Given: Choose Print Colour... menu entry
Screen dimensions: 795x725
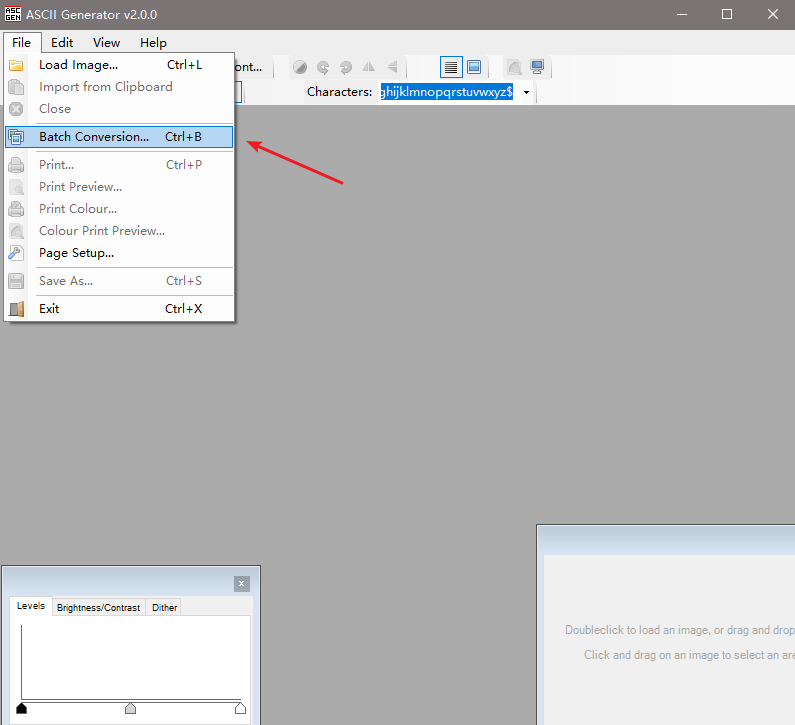Looking at the screenshot, I should pos(119,208).
